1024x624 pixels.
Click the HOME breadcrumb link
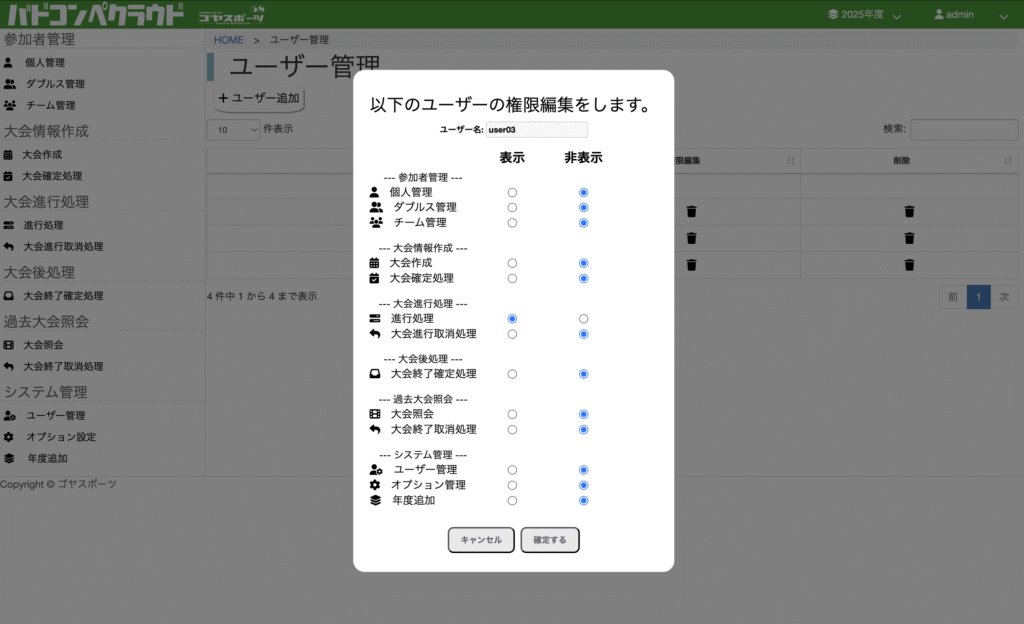point(229,40)
